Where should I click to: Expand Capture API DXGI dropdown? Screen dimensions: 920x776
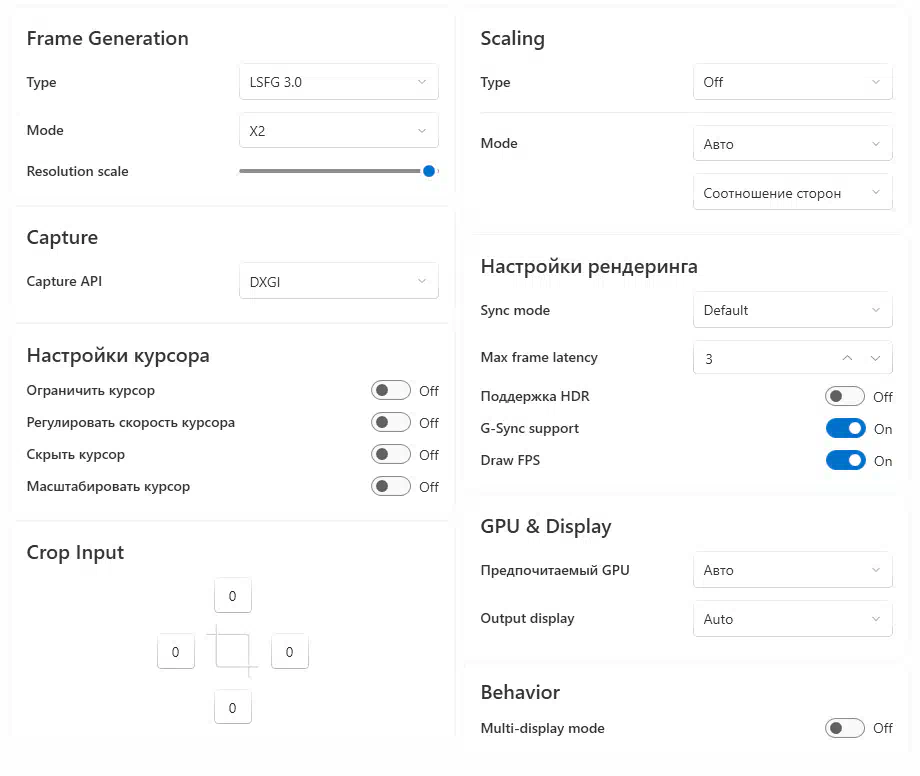(339, 282)
